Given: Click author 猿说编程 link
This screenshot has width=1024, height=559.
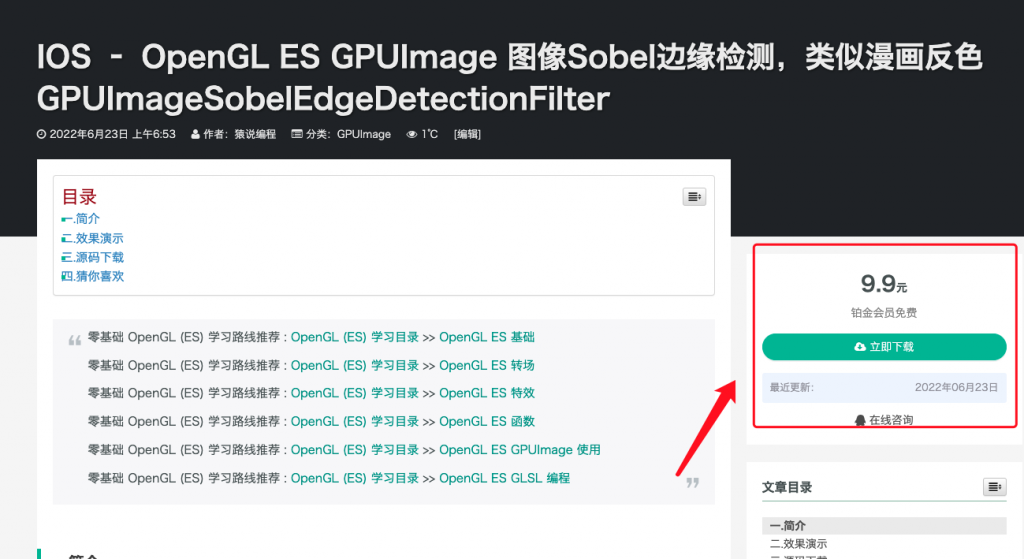Looking at the screenshot, I should (x=255, y=134).
